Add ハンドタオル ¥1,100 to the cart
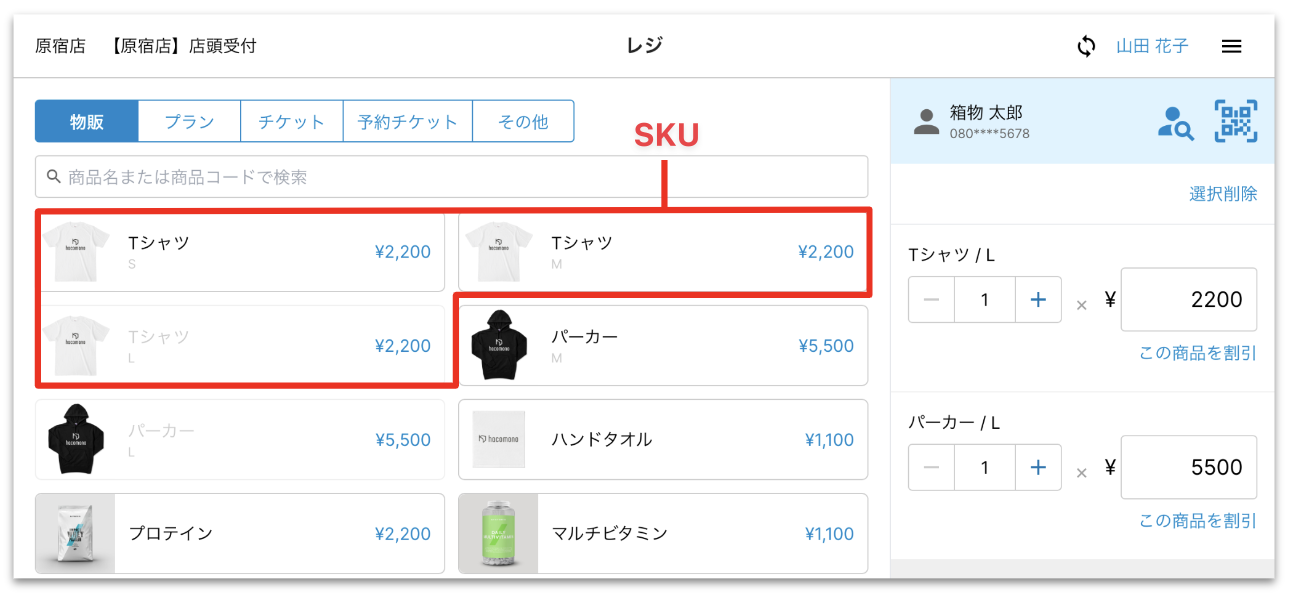1292x598 pixels. 663,439
